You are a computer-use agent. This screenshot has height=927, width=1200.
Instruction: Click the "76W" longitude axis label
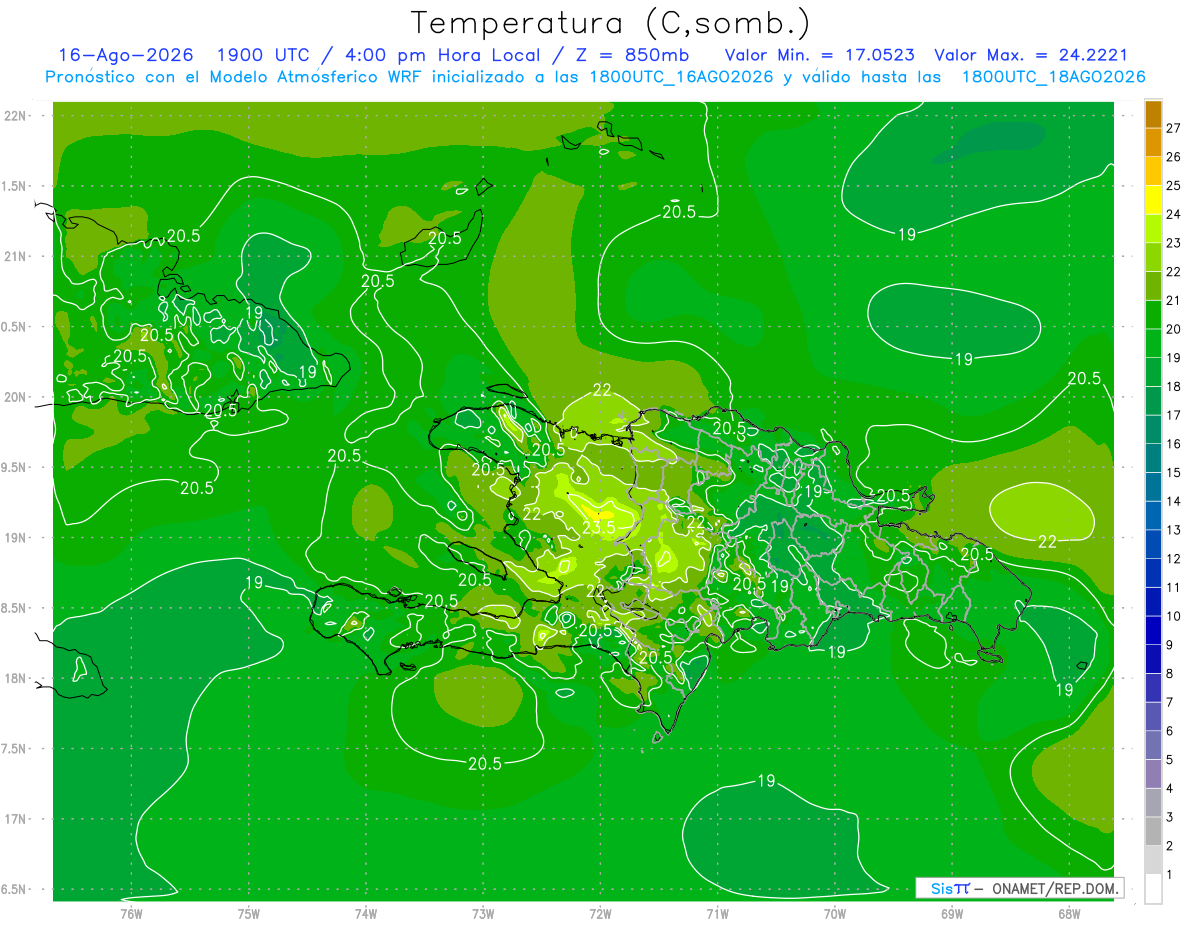pyautogui.click(x=131, y=913)
